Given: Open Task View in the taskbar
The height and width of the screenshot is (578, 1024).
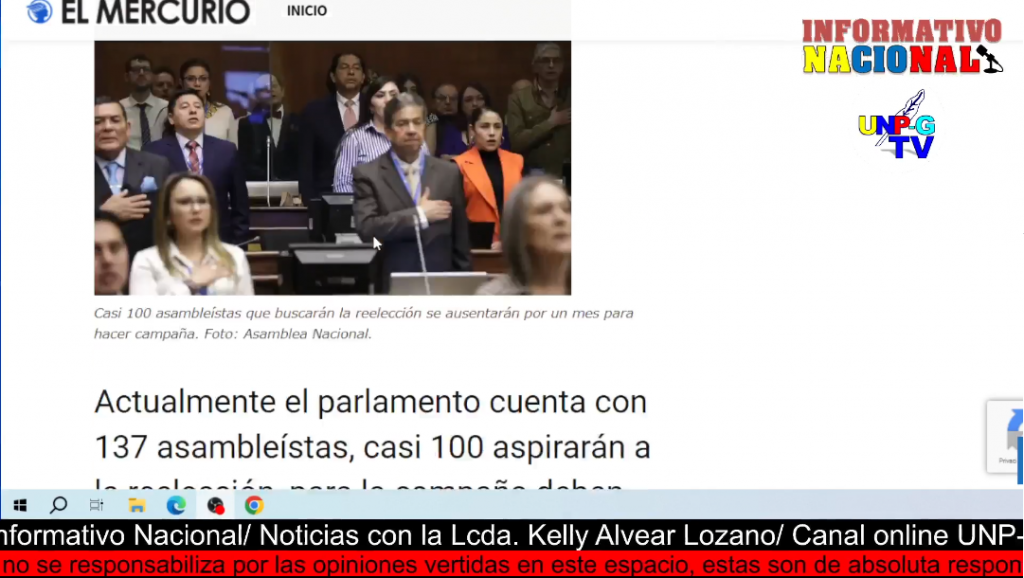Looking at the screenshot, I should [96, 506].
